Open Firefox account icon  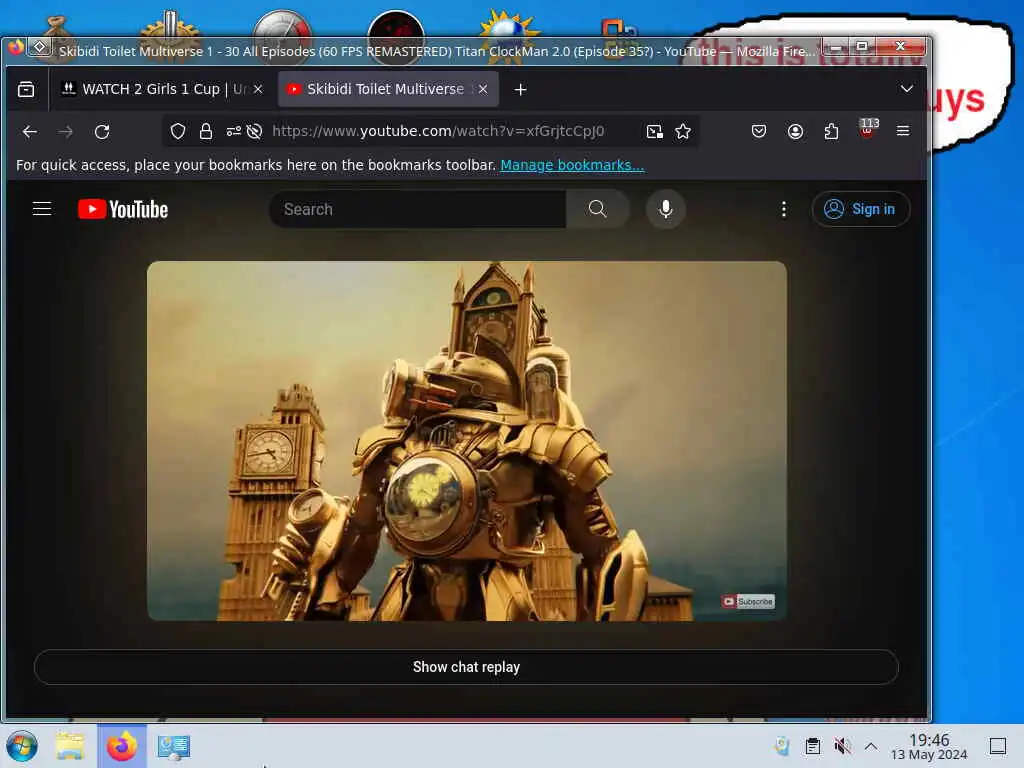coord(795,131)
